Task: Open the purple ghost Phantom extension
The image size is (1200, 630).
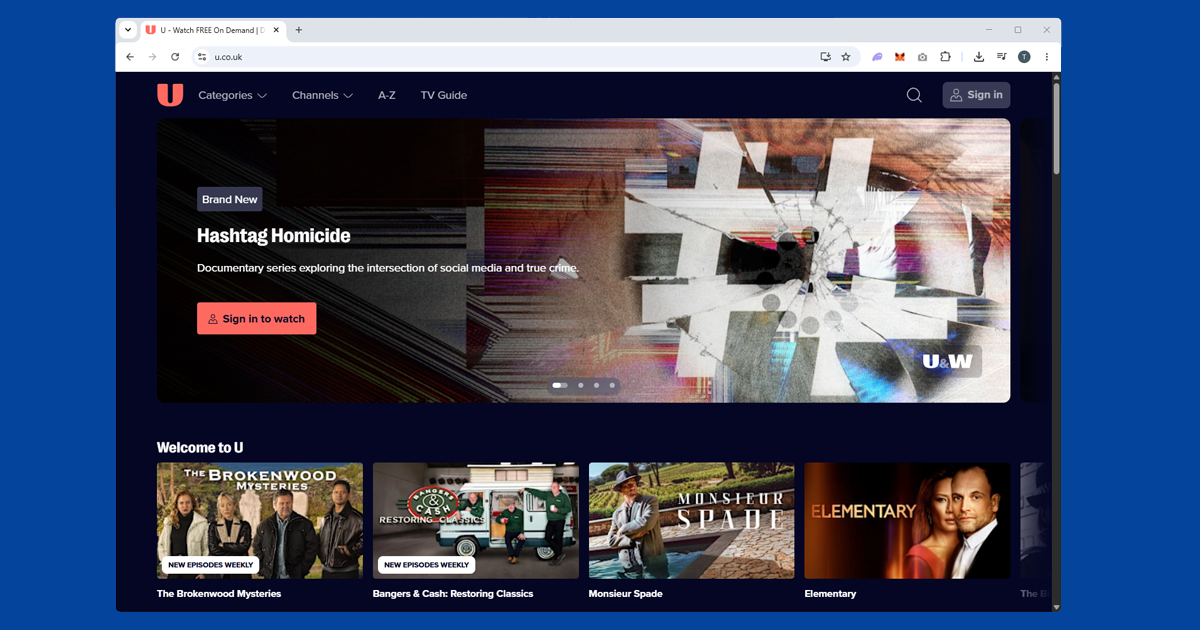Action: tap(877, 57)
